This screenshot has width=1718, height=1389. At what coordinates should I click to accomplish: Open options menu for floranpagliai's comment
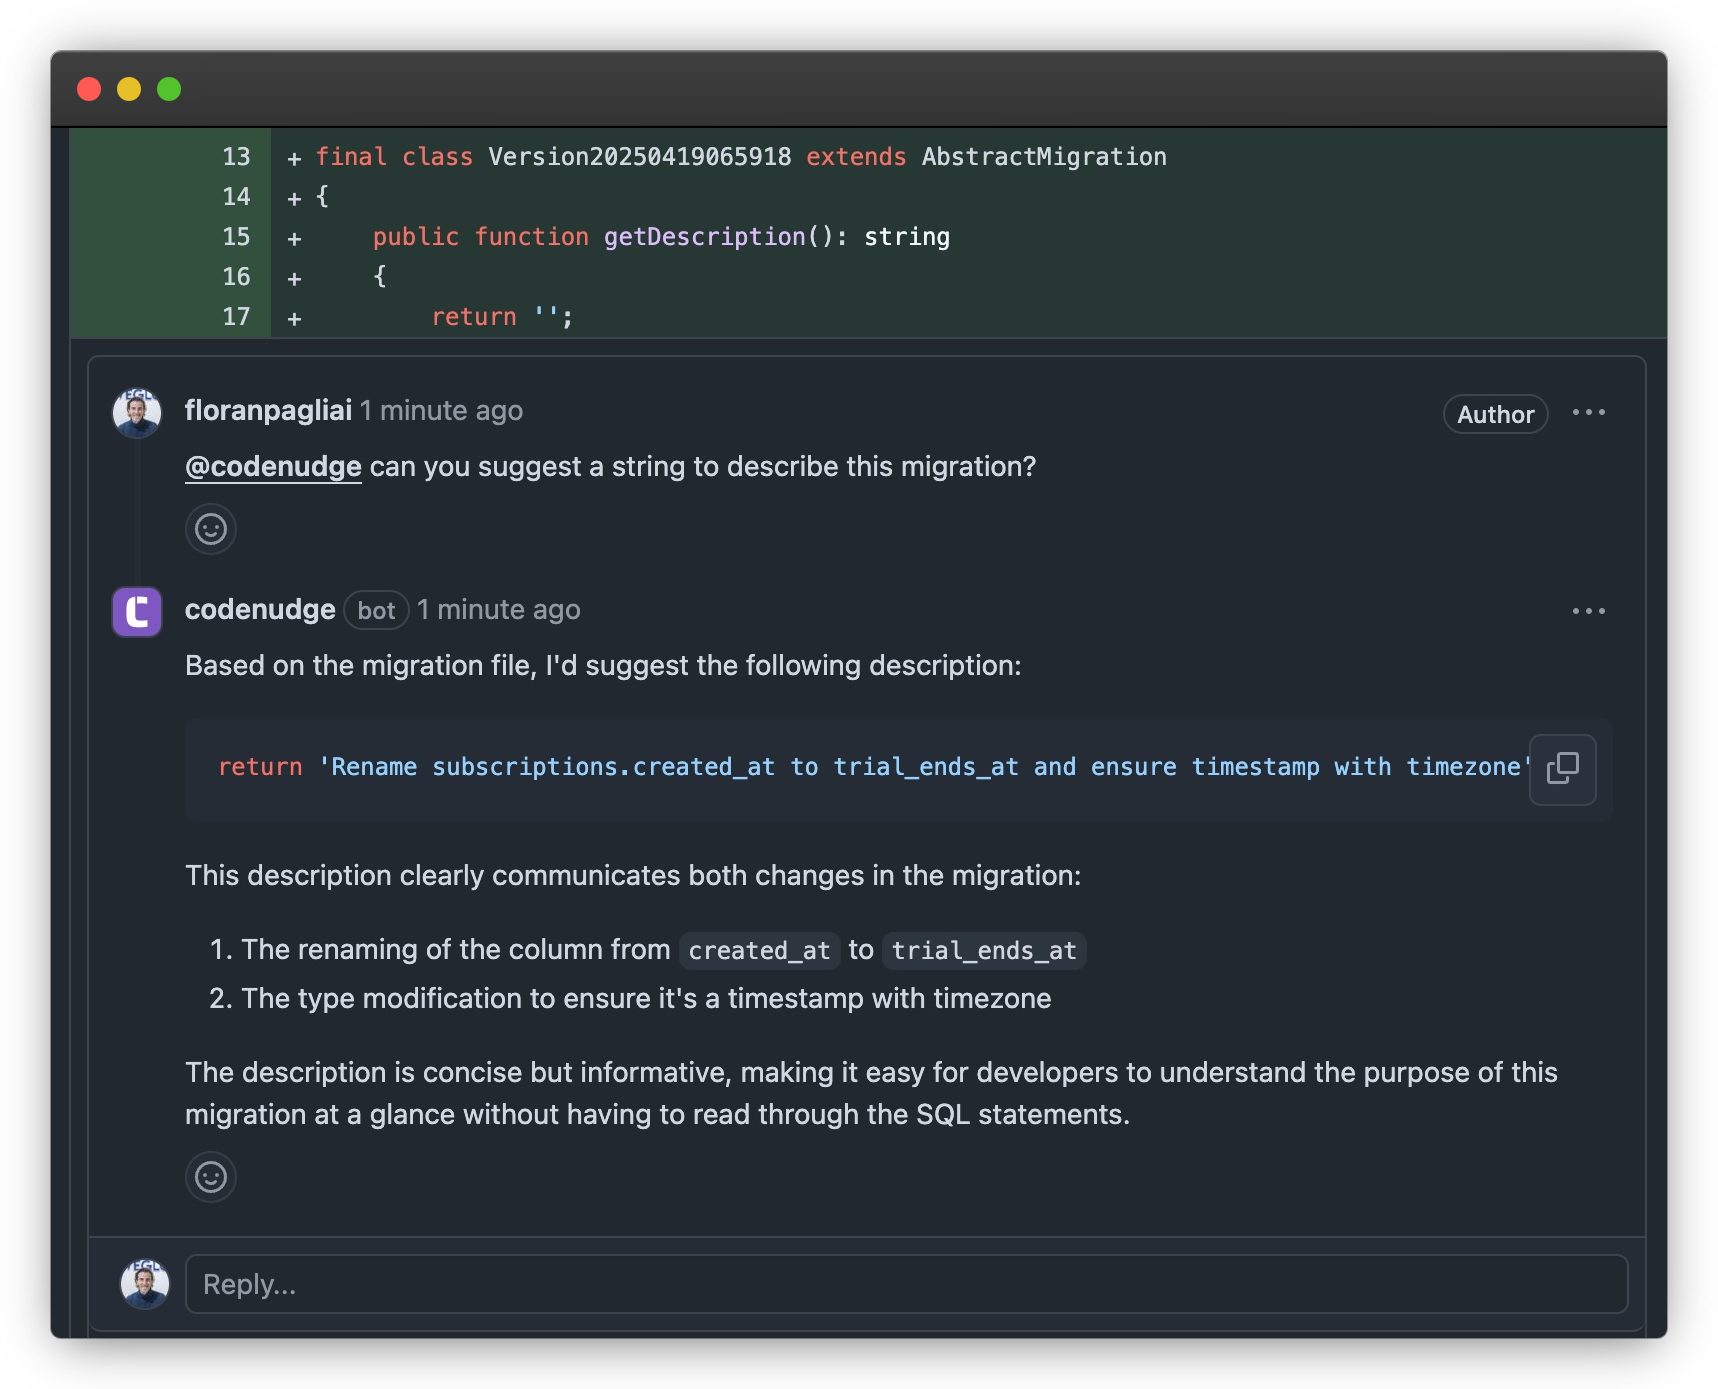[x=1588, y=412]
